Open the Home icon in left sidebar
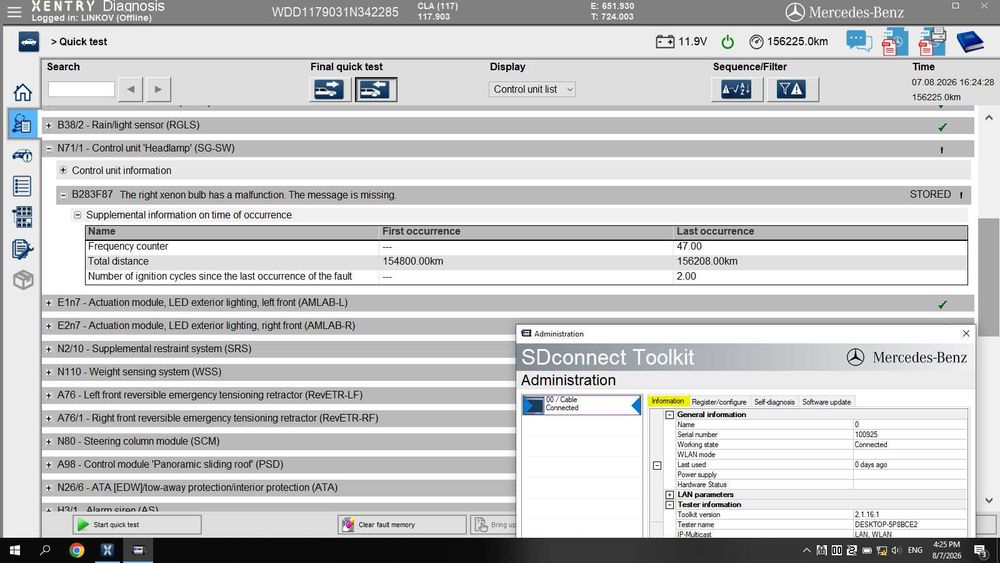1000x563 pixels. 22,92
